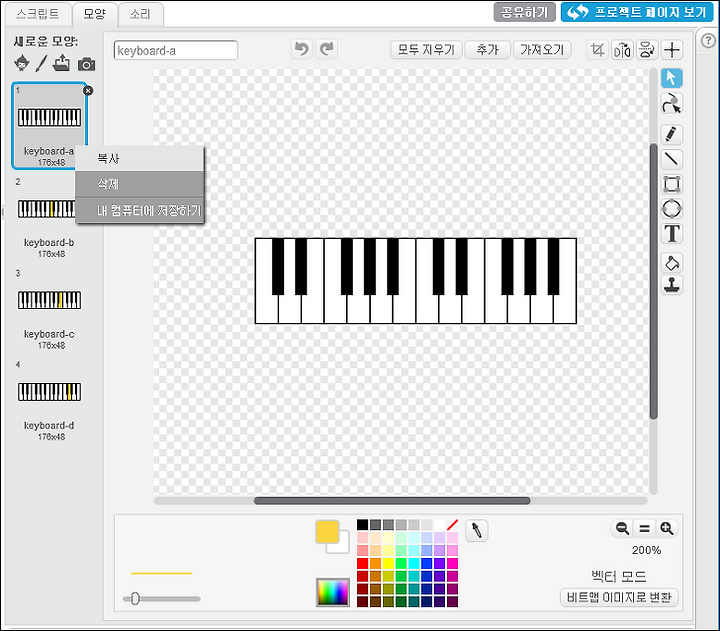Image resolution: width=720 pixels, height=631 pixels.
Task: Pick the paint bucket fill tool
Action: point(671,263)
